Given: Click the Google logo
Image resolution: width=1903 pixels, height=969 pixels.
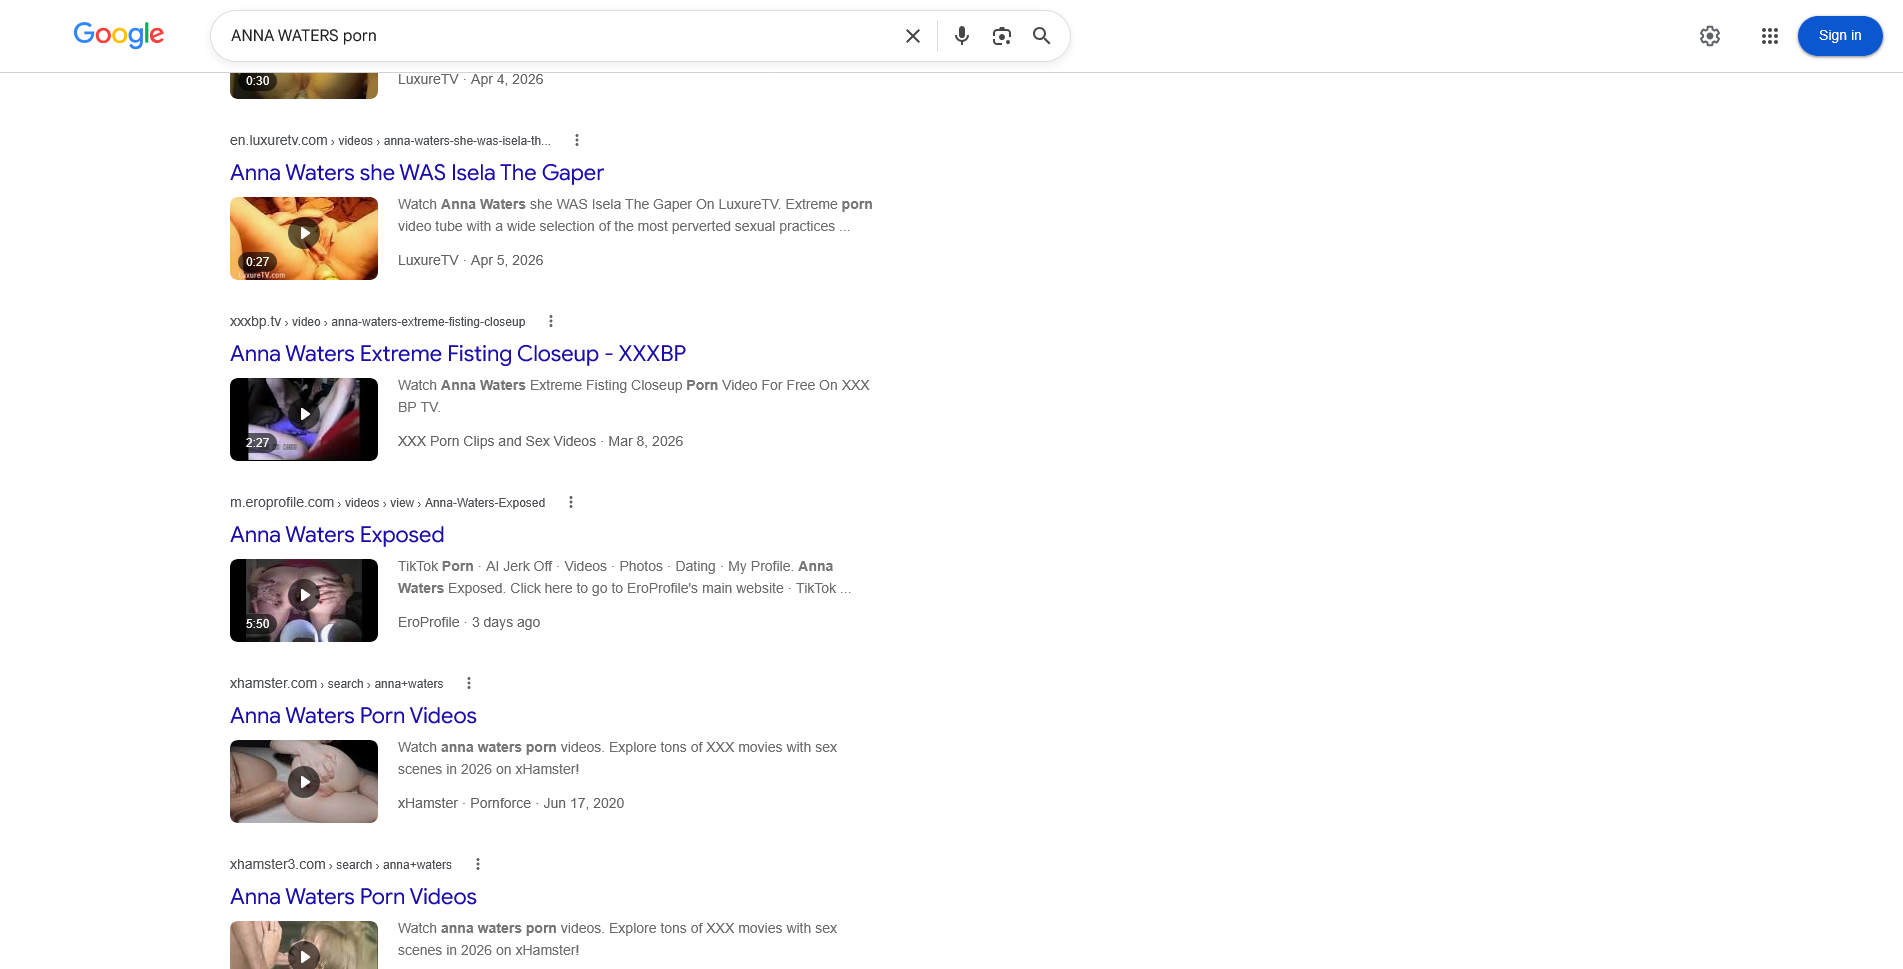Looking at the screenshot, I should [x=119, y=35].
